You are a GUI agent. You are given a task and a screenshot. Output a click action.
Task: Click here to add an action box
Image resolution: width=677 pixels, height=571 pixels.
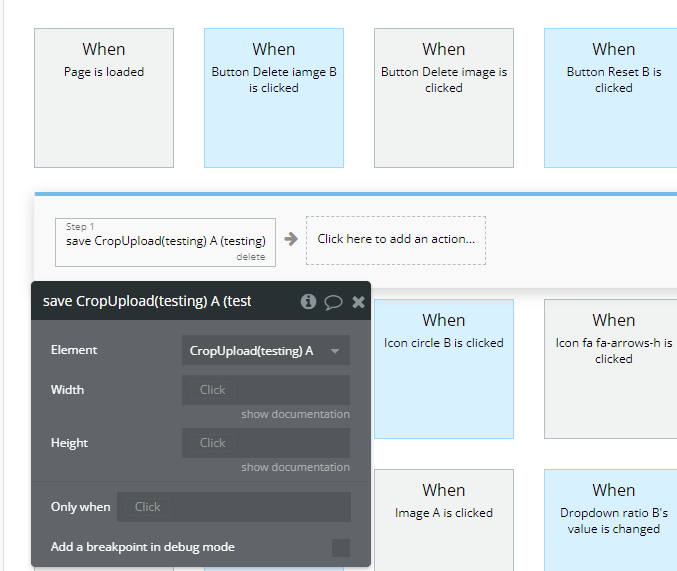(x=396, y=240)
